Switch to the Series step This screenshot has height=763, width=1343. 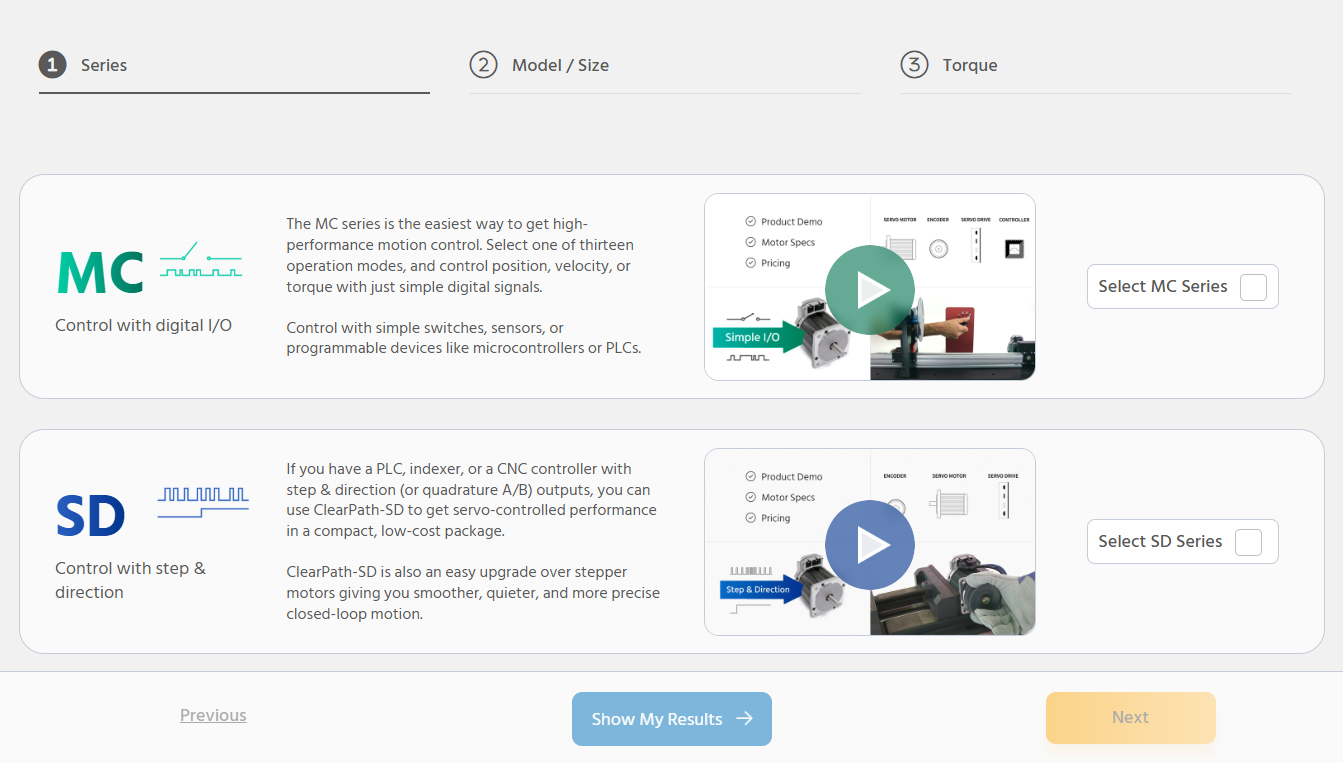103,65
